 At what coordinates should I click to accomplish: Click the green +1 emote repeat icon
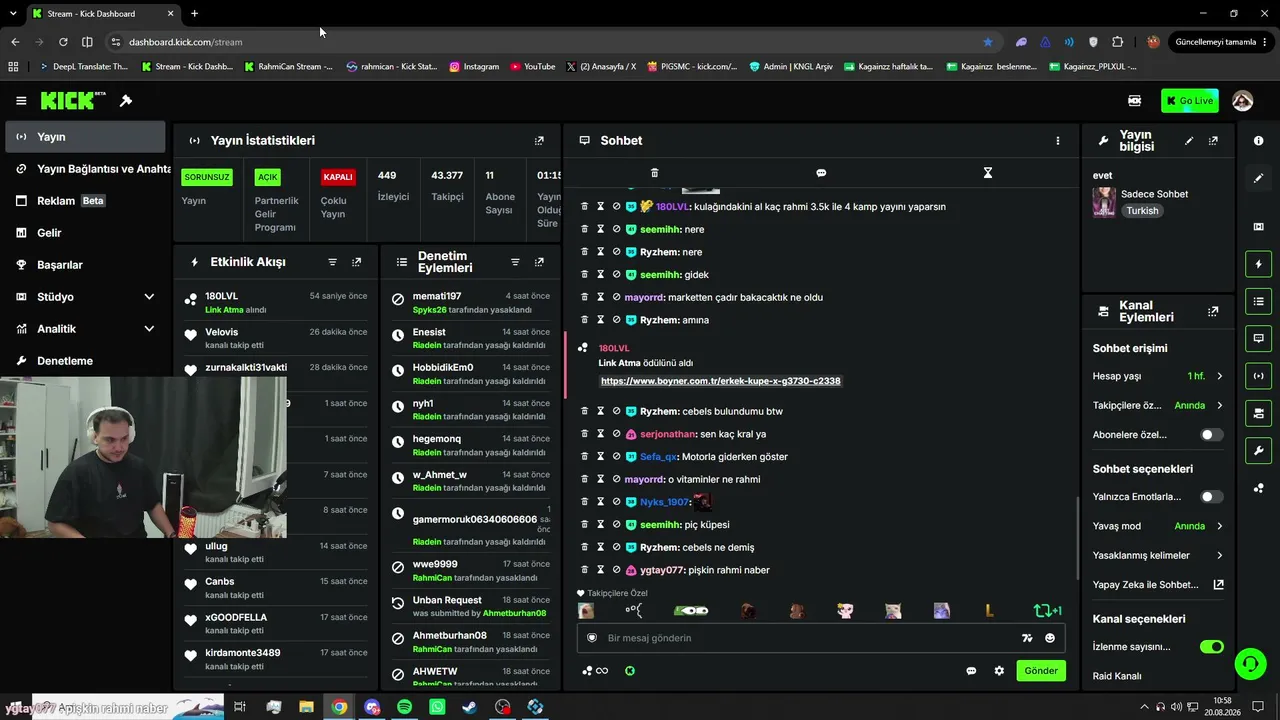1047,610
